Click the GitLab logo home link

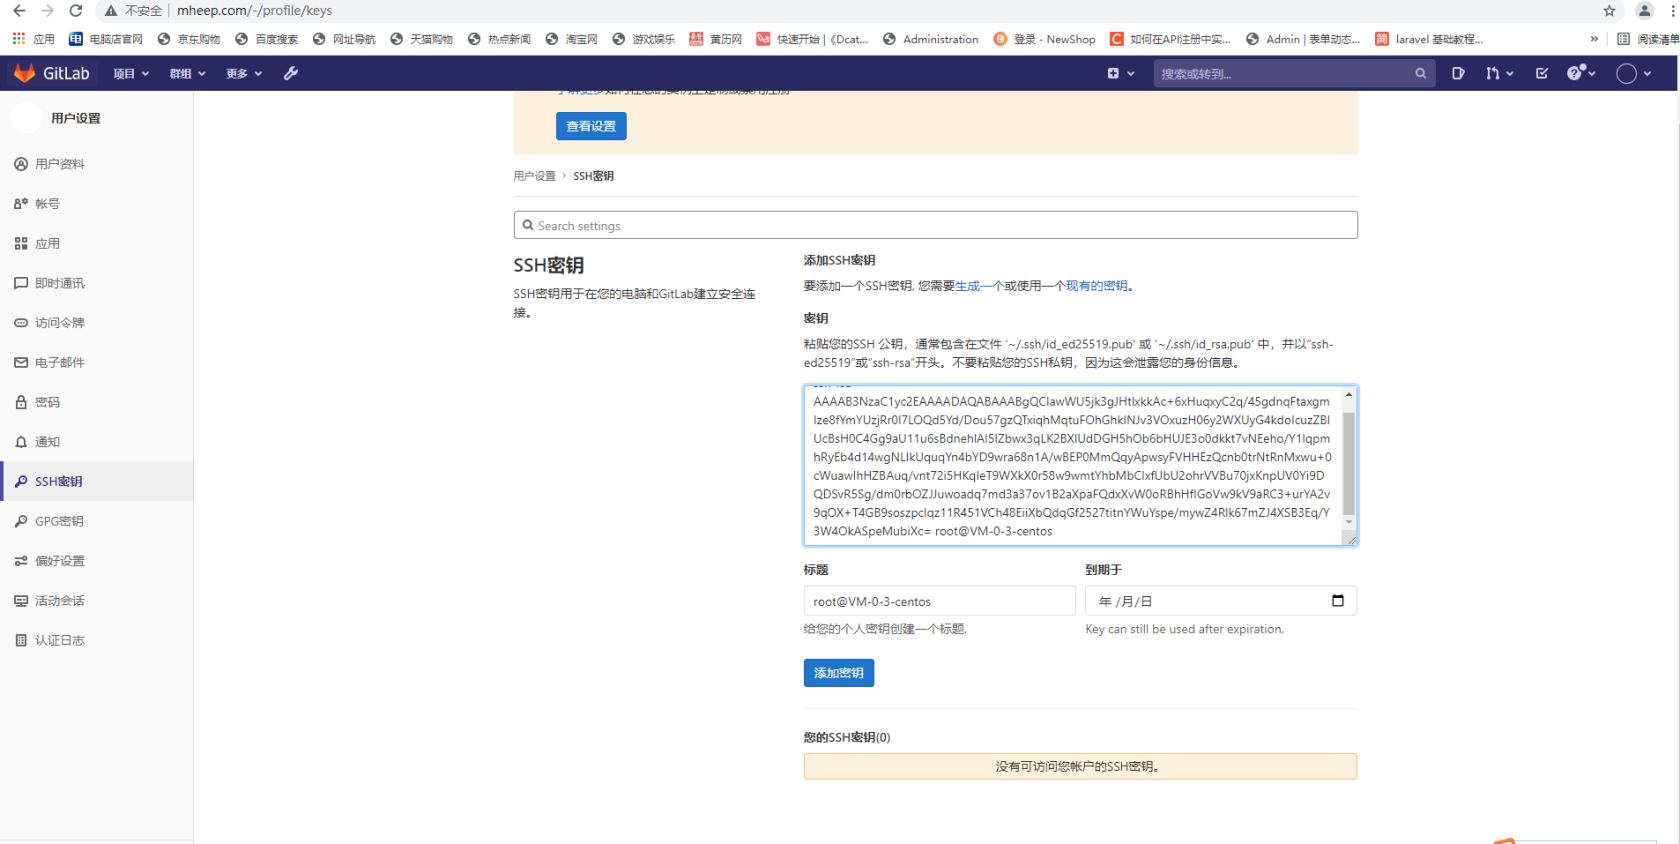pos(52,73)
